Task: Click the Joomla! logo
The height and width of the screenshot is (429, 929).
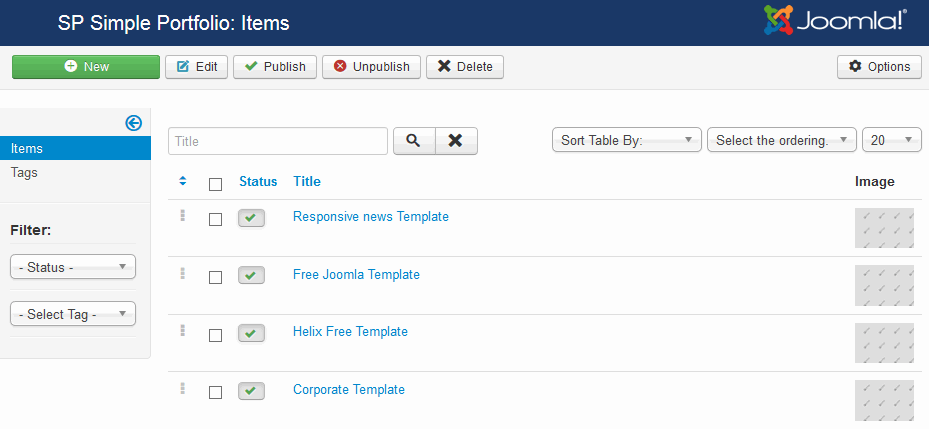Action: click(835, 21)
